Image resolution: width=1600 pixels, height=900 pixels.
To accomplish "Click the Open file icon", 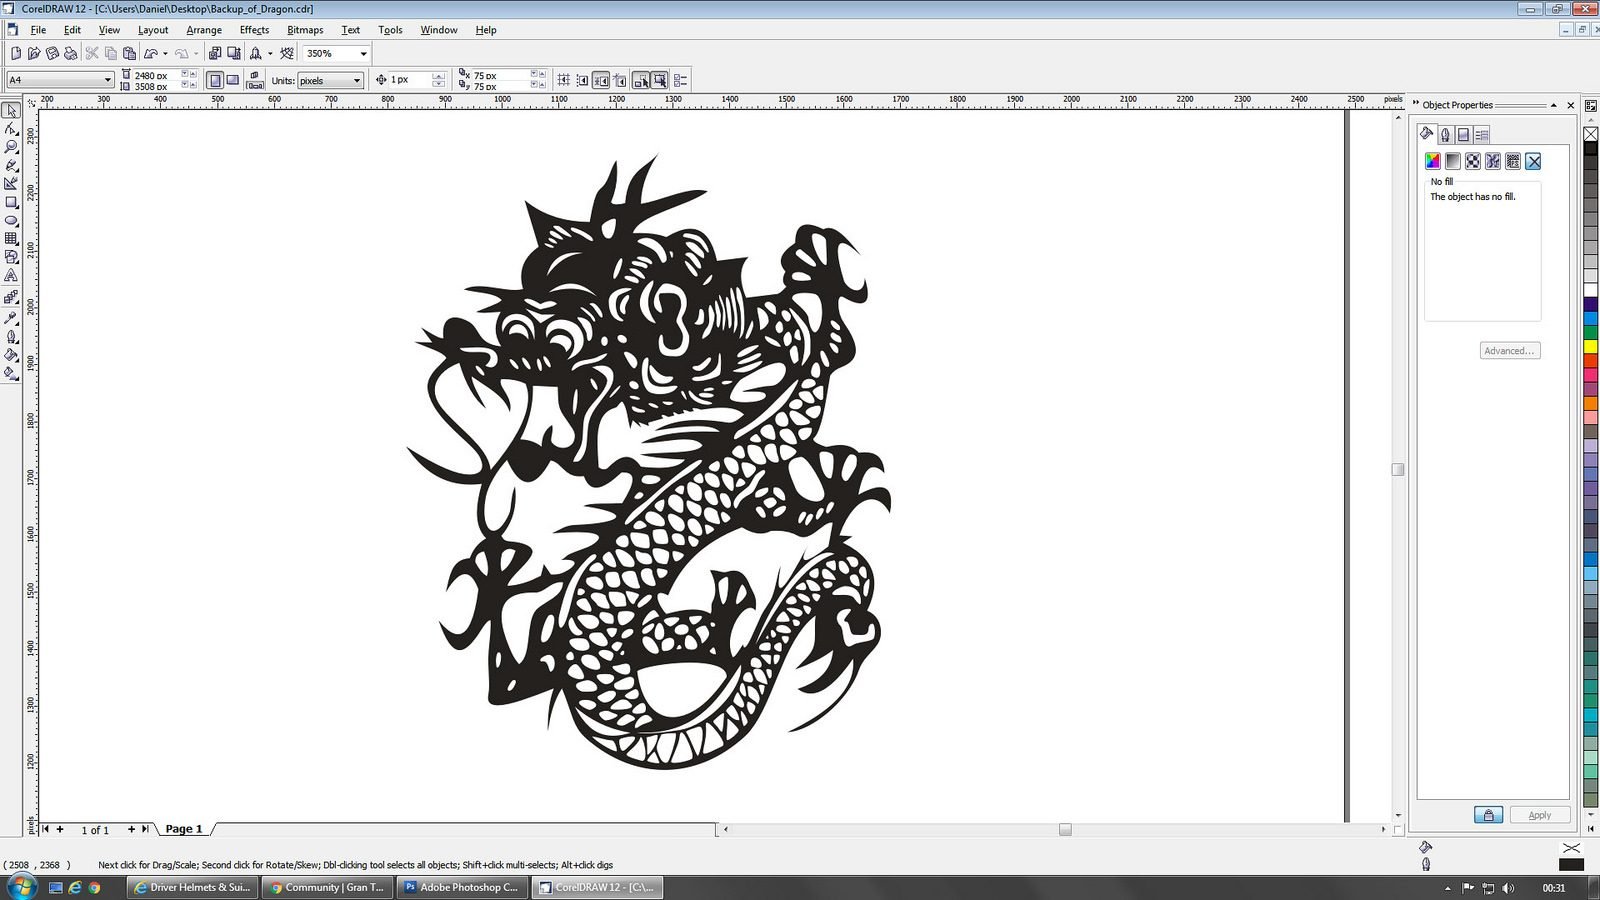I will 34,53.
